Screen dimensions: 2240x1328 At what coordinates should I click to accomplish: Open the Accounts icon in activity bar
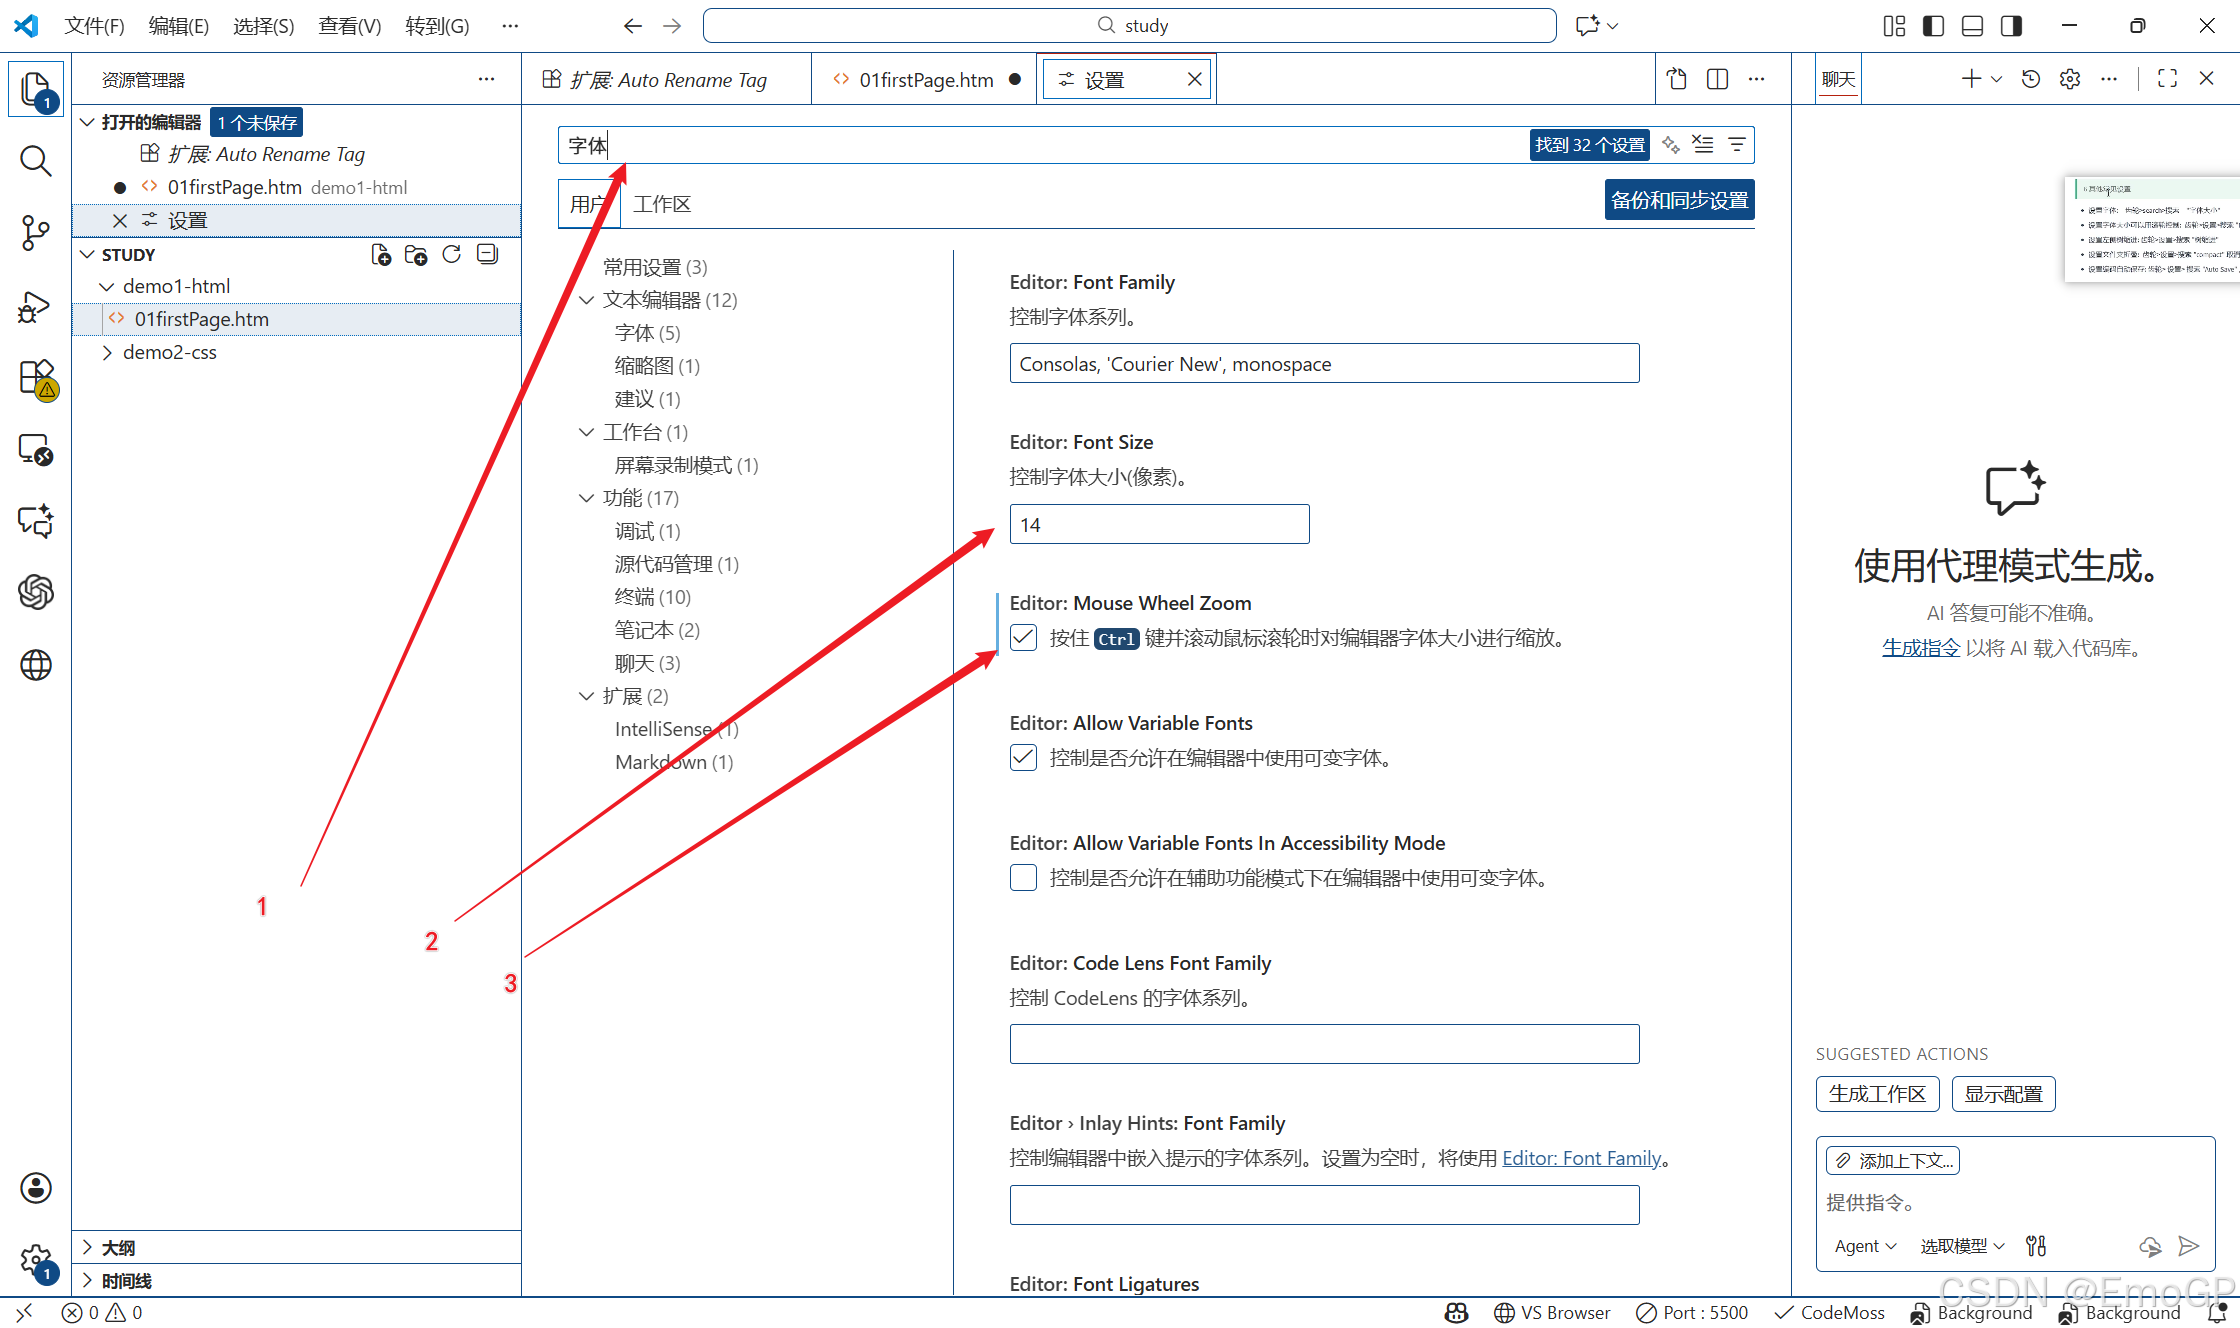pos(36,1188)
